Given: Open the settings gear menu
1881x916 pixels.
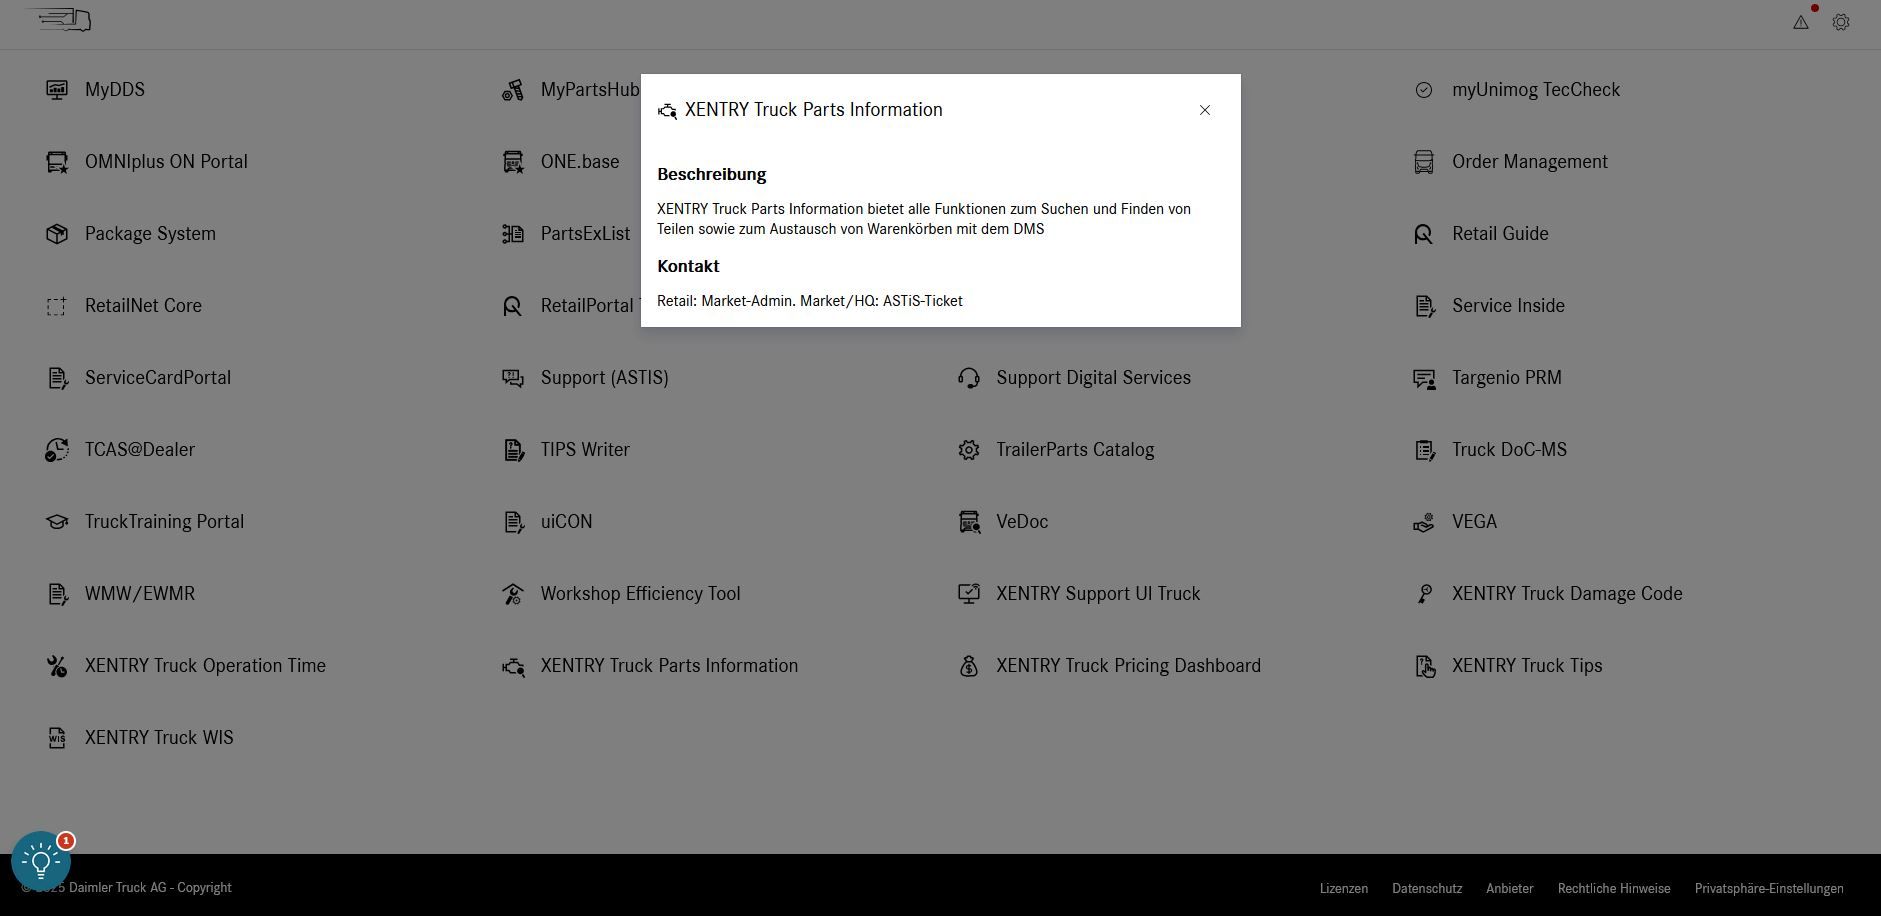Looking at the screenshot, I should tap(1841, 21).
